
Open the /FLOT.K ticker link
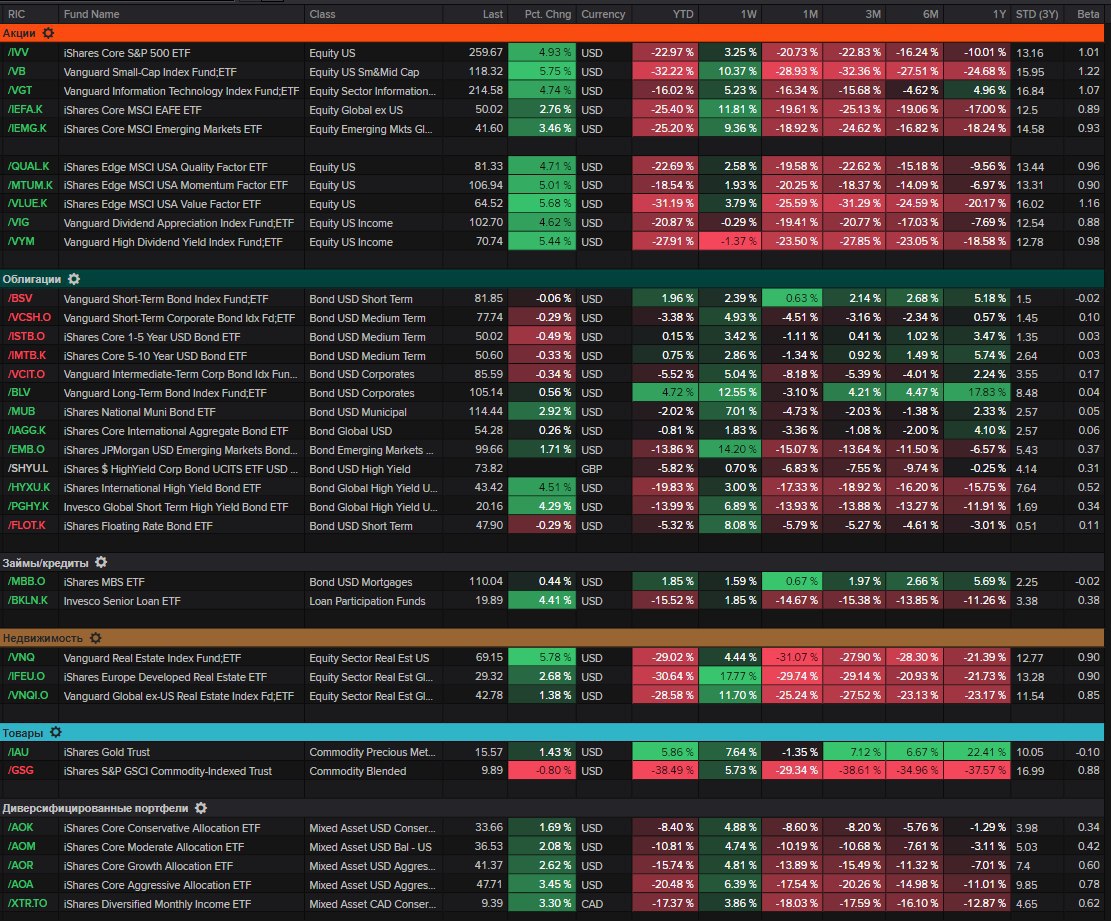[26, 525]
